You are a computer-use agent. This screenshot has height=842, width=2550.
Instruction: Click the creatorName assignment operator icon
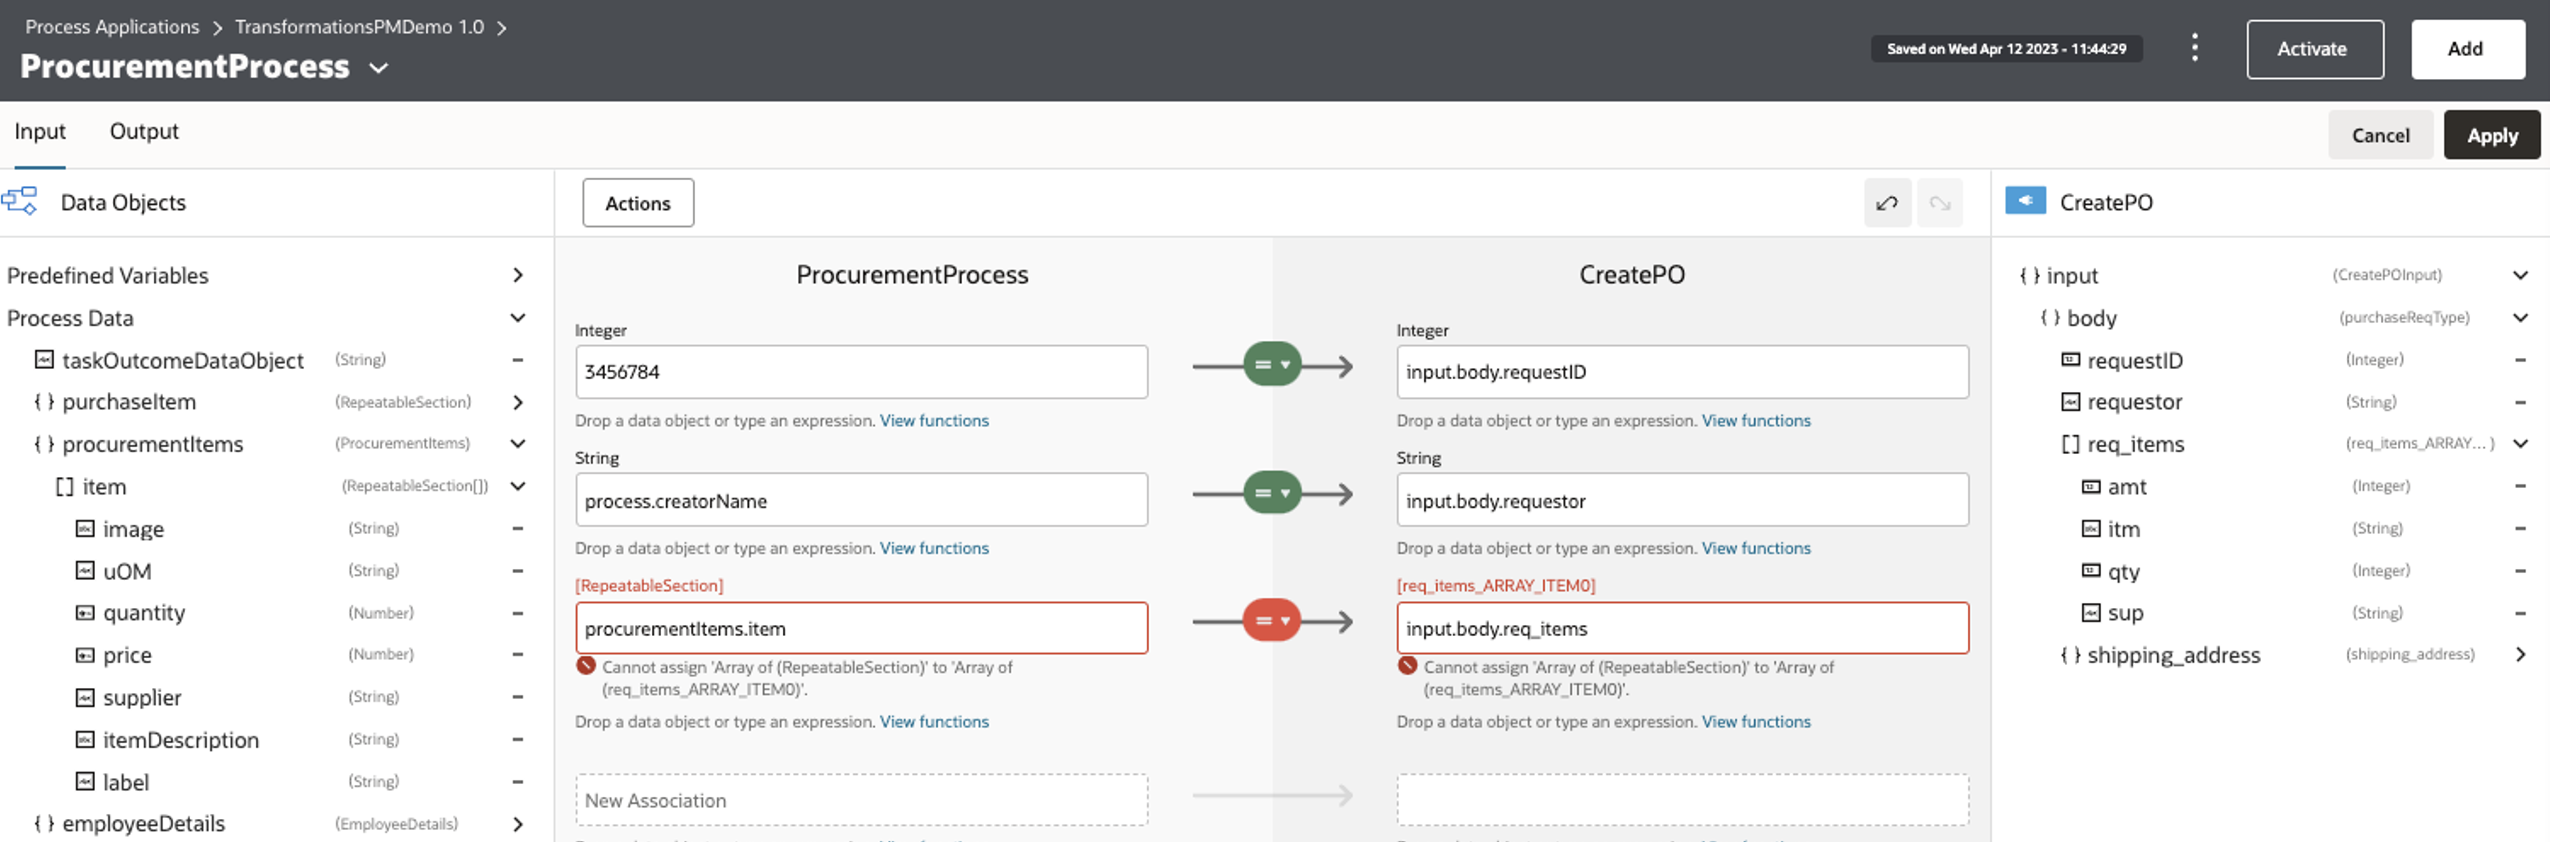point(1272,493)
